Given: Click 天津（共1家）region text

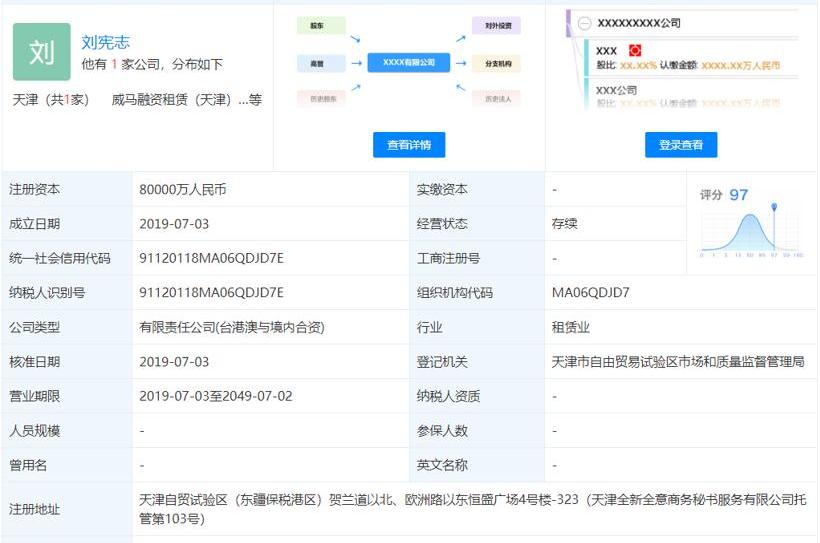Looking at the screenshot, I should (51, 99).
